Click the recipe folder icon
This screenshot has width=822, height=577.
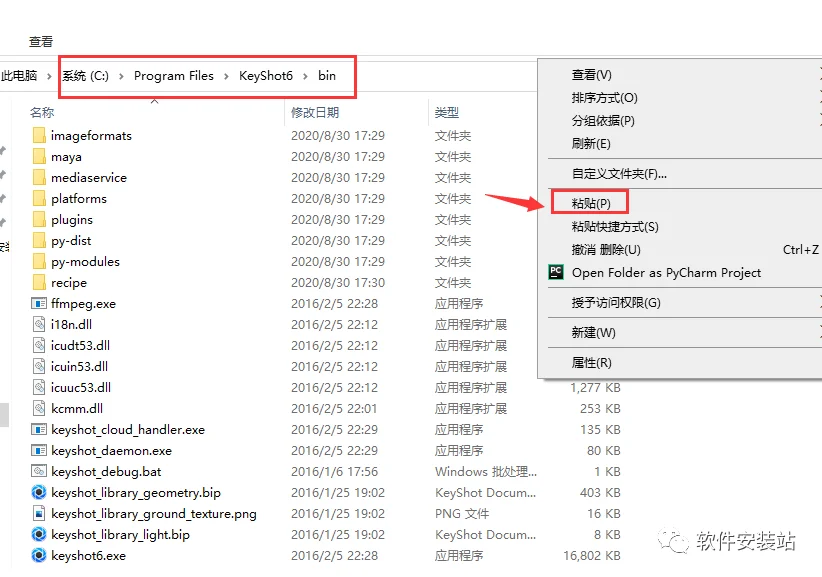(39, 282)
